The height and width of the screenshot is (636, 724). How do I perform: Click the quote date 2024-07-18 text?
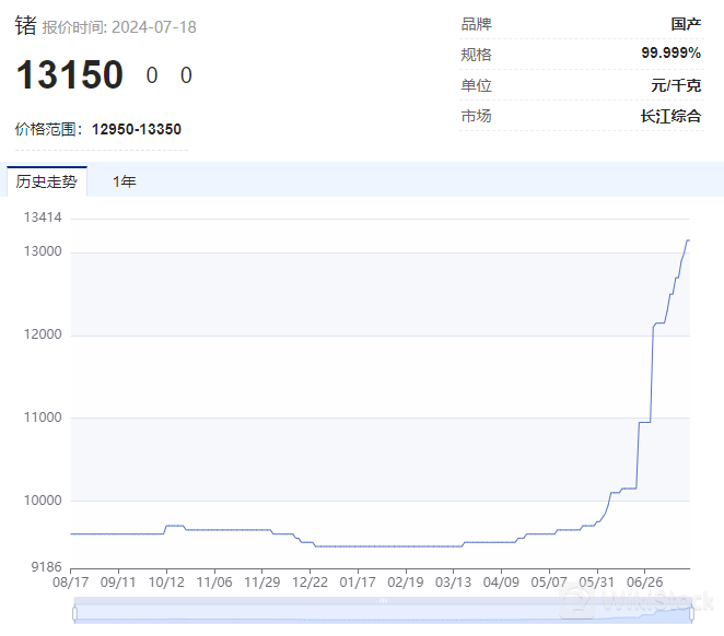(153, 27)
